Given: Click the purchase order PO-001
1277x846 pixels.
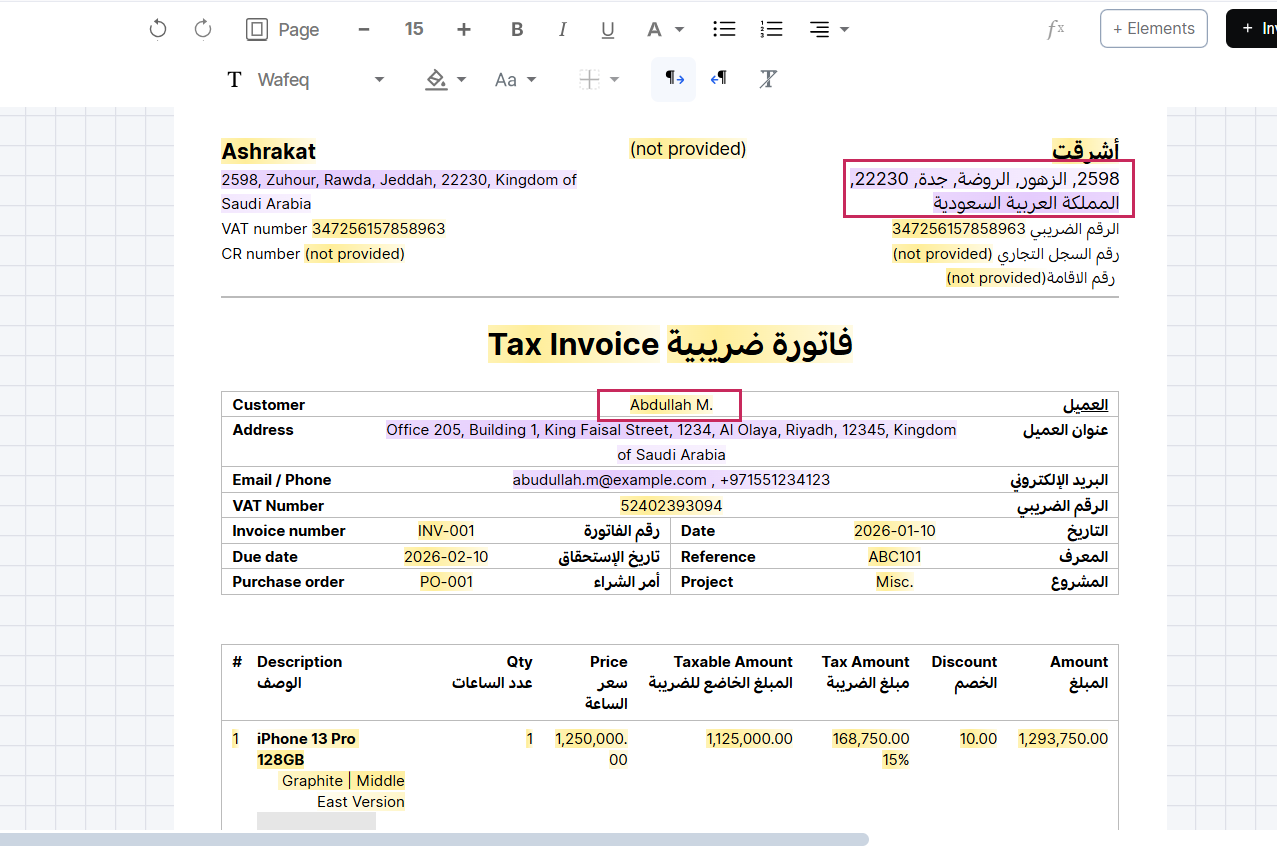Looking at the screenshot, I should 446,582.
